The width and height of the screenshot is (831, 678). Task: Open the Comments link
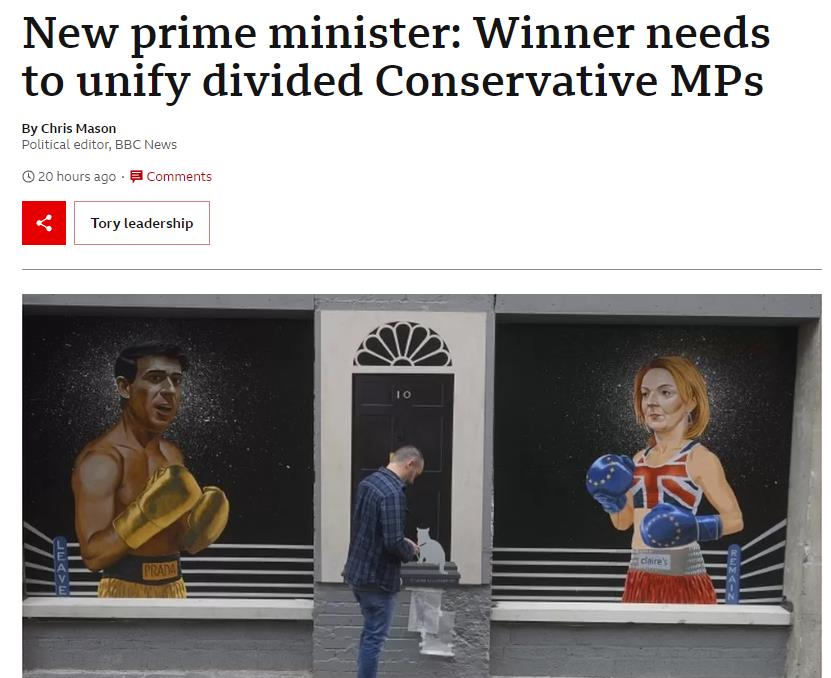click(179, 177)
